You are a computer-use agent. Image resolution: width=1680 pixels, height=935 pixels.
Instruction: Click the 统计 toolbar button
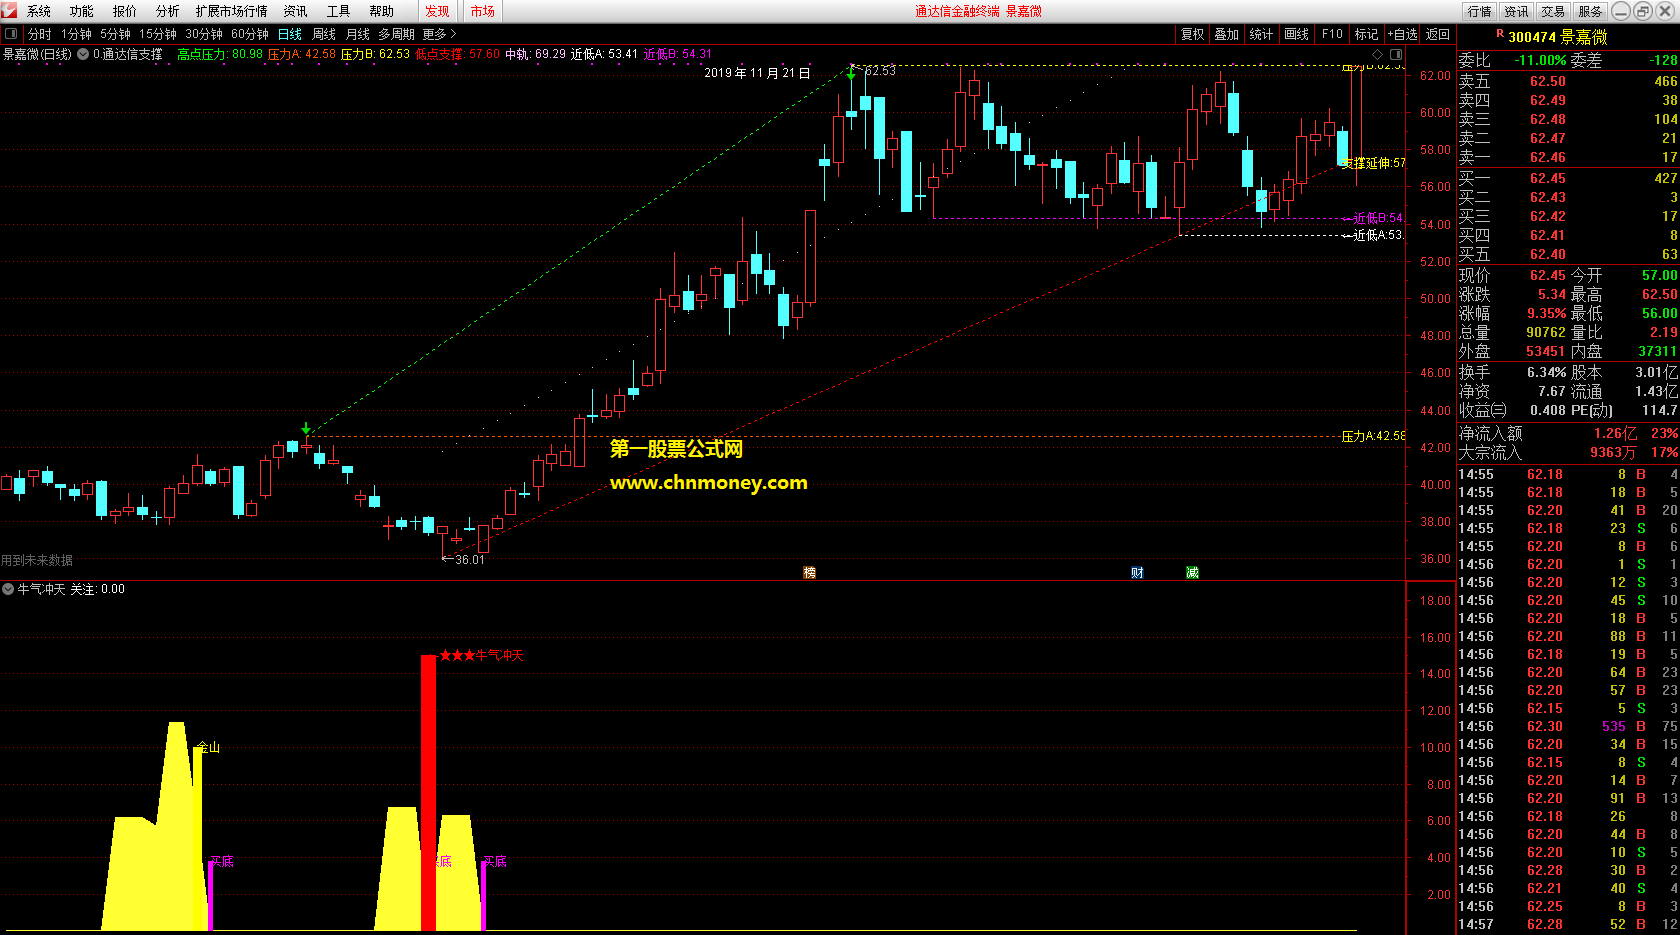(x=1262, y=34)
